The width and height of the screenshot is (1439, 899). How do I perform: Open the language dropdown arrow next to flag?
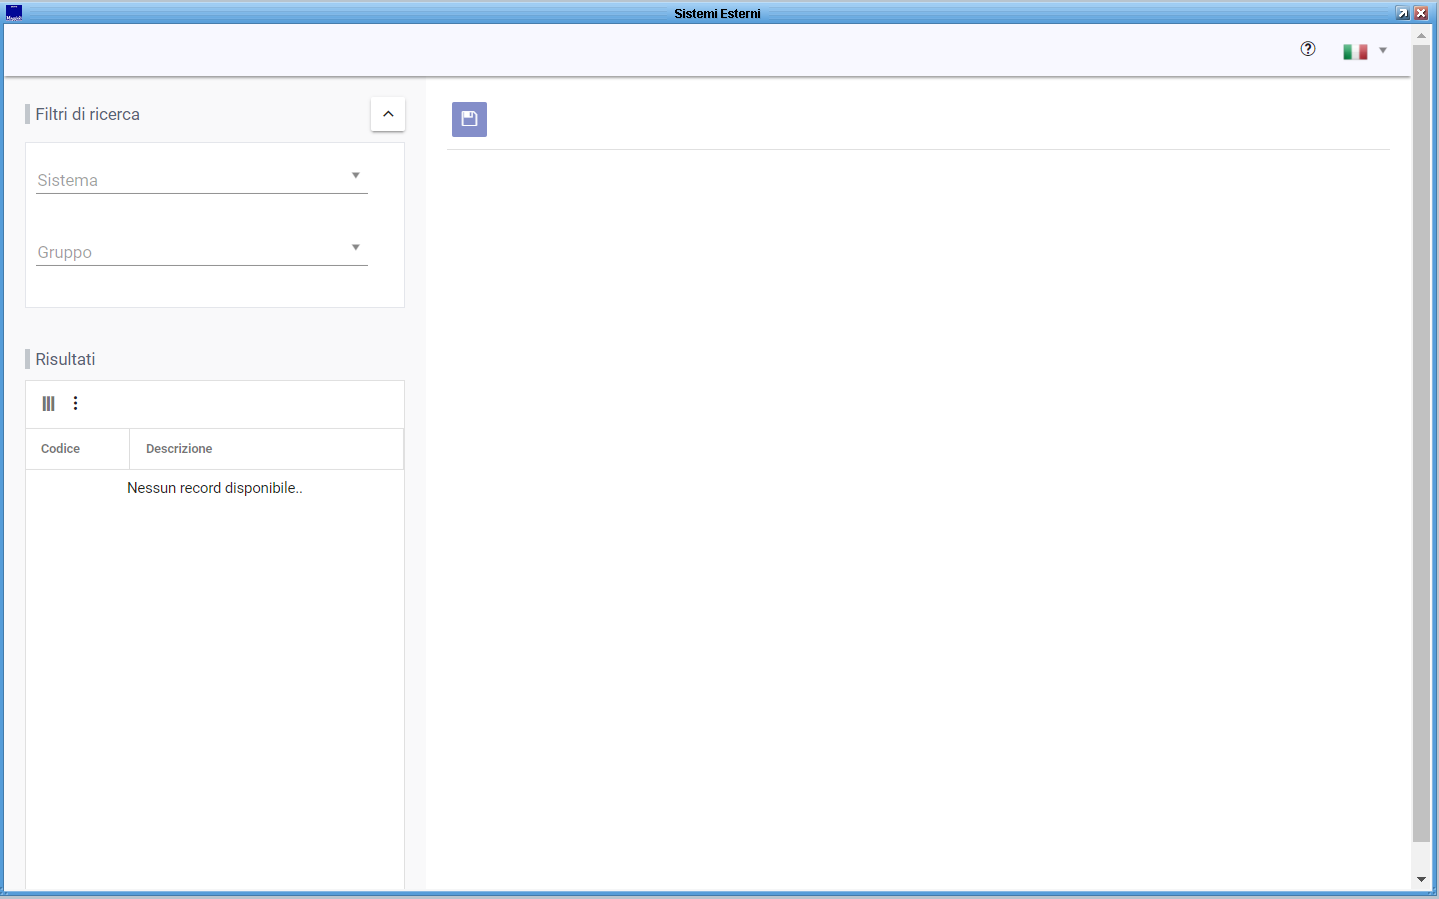pos(1383,50)
